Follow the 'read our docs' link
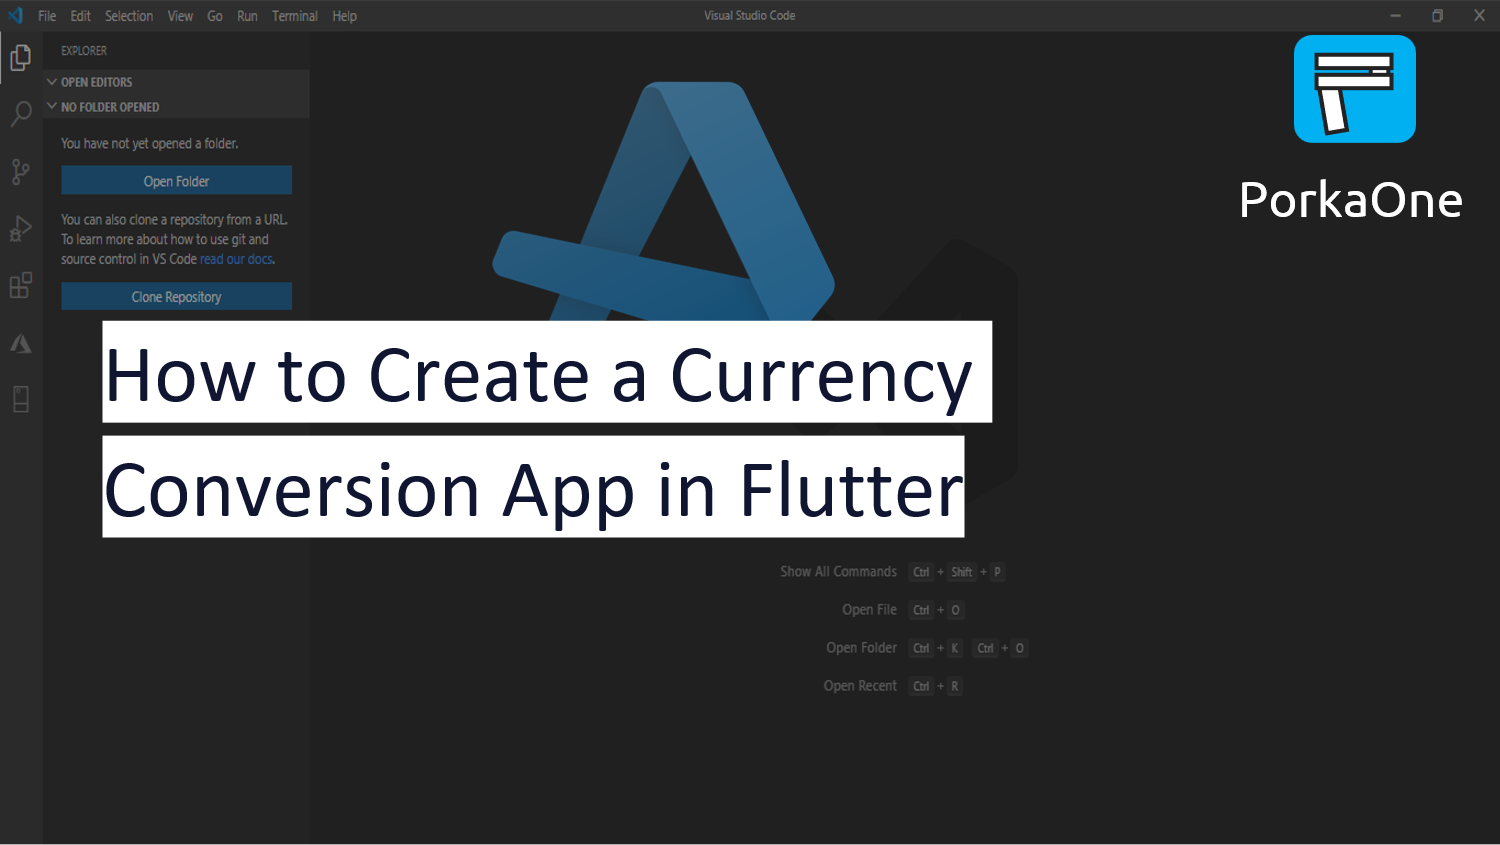 (237, 259)
